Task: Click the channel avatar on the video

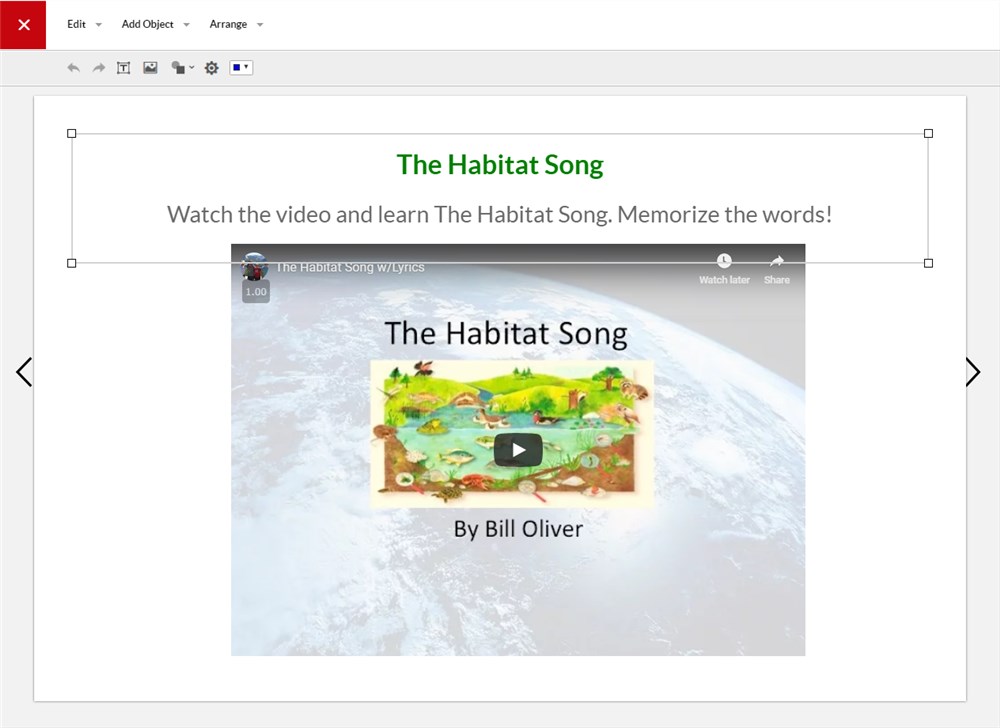Action: (x=255, y=266)
